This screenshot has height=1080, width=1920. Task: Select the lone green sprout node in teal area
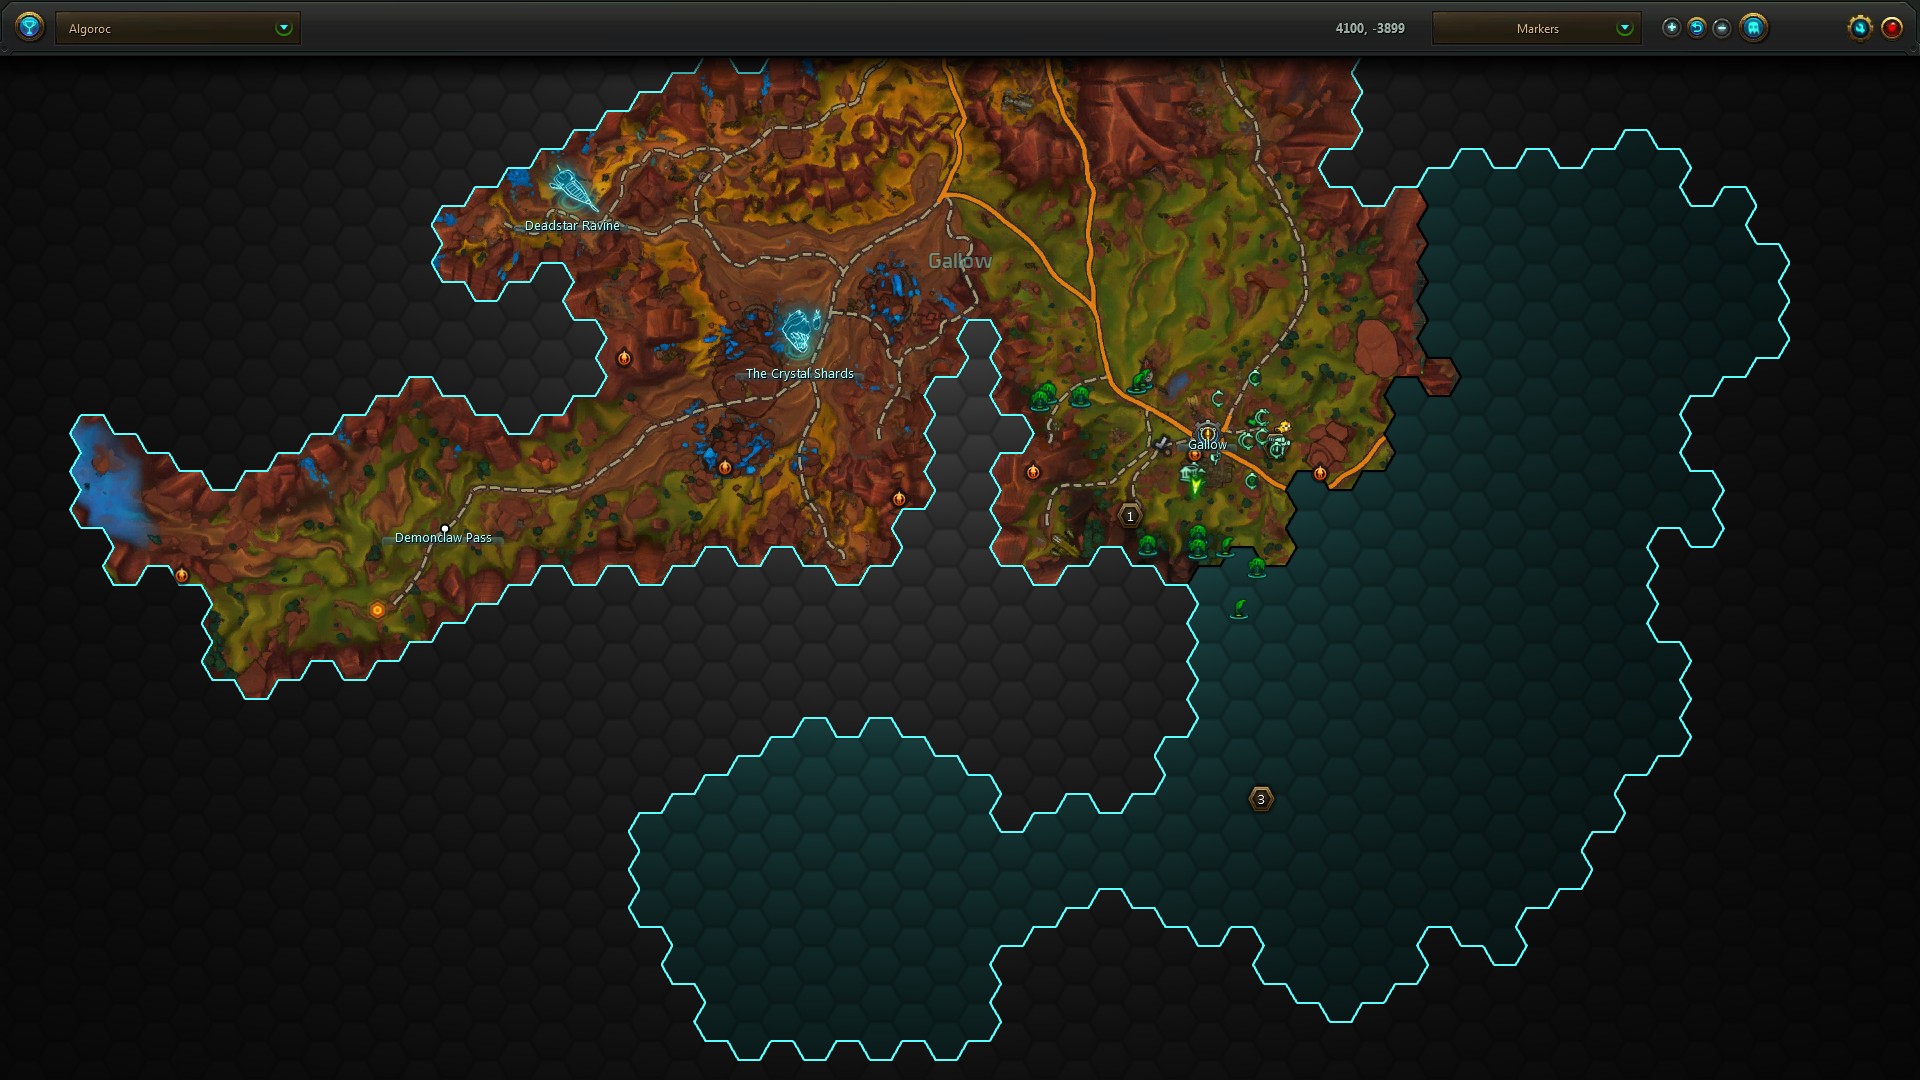[1239, 608]
